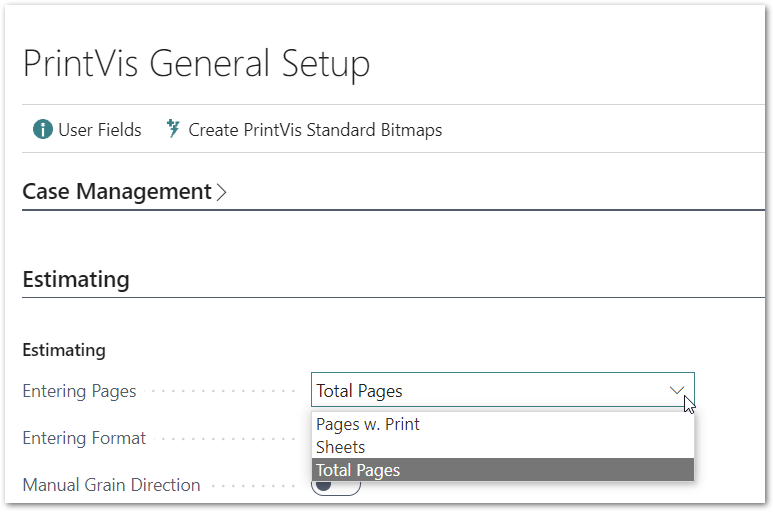Screen dimensions: 774x512
Task: Select Total Pages in the dropdown list
Action: click(x=503, y=470)
